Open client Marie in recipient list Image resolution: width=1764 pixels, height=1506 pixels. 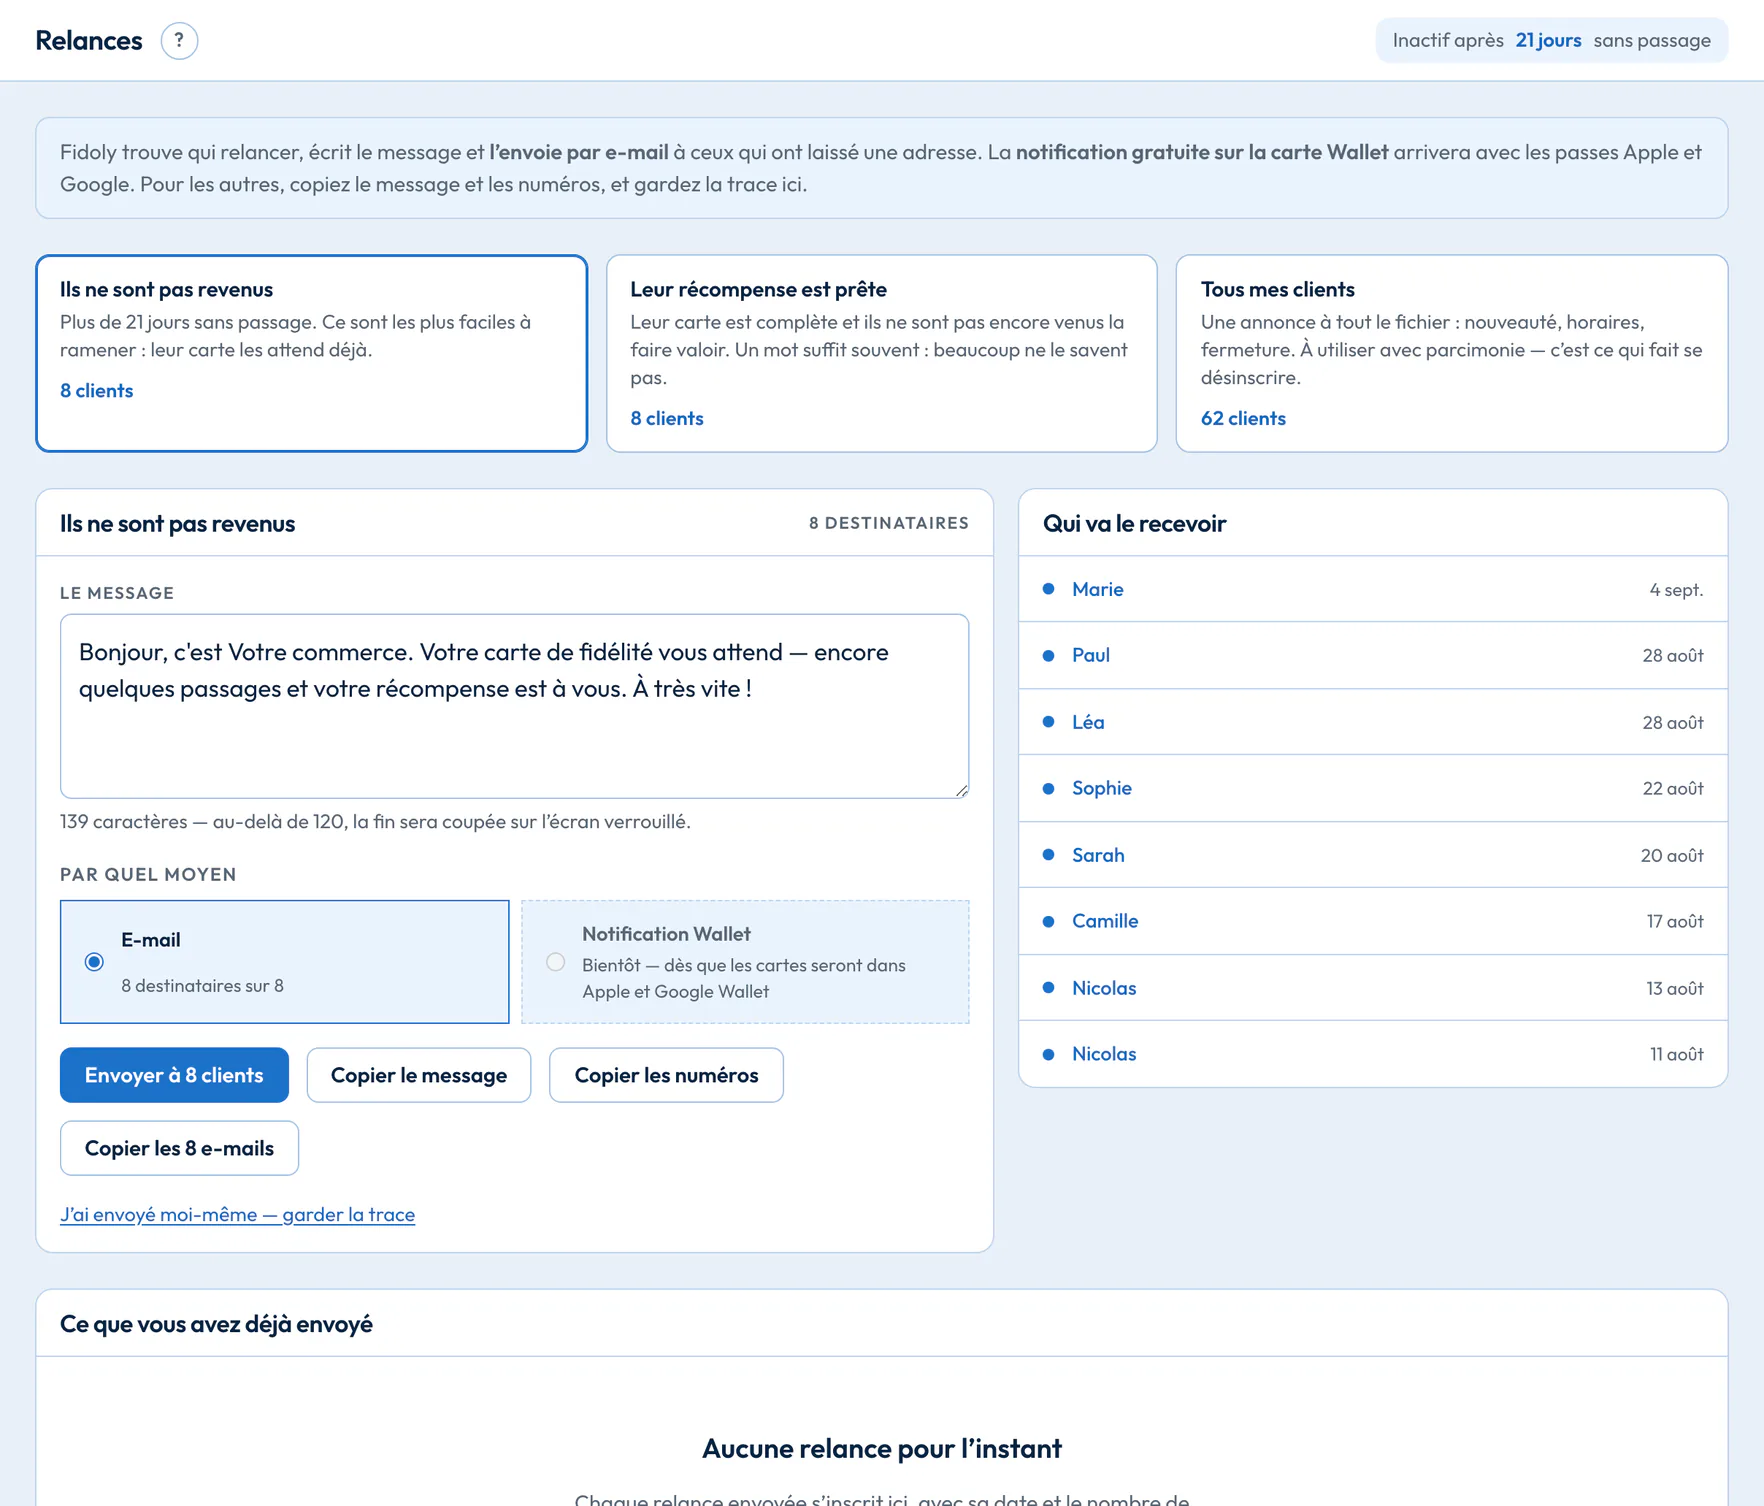1097,589
